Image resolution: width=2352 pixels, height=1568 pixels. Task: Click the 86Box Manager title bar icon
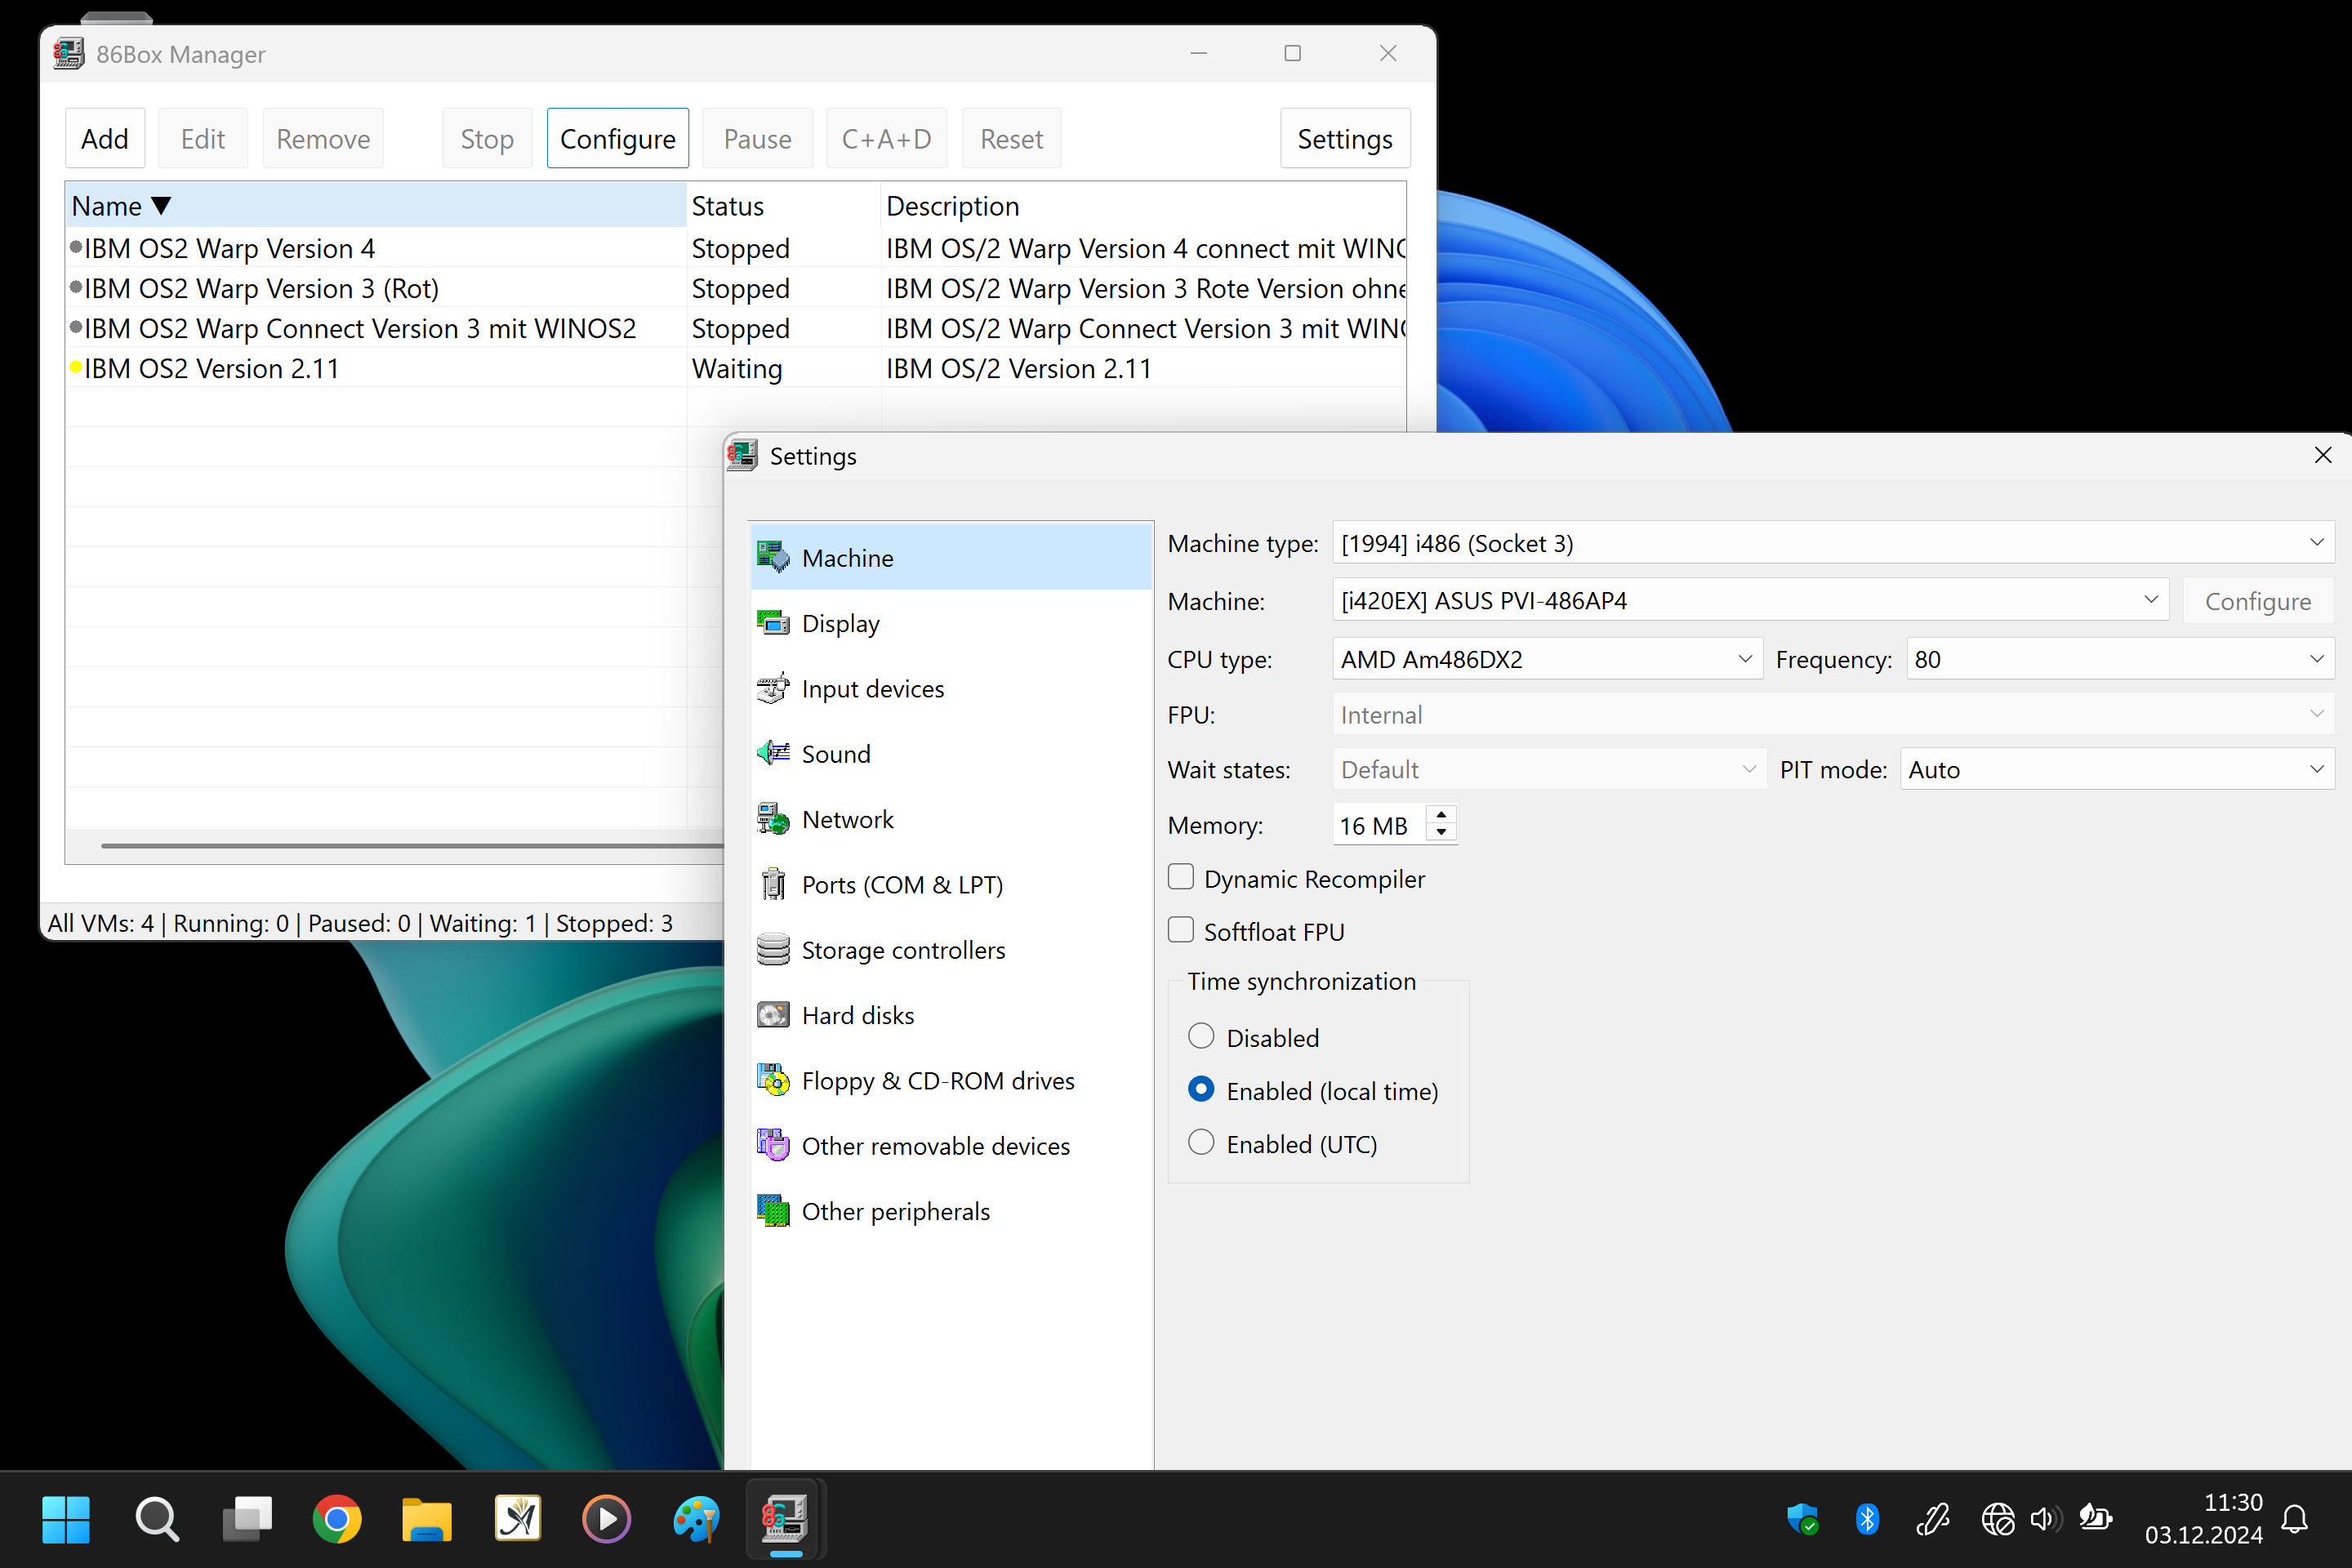[68, 53]
